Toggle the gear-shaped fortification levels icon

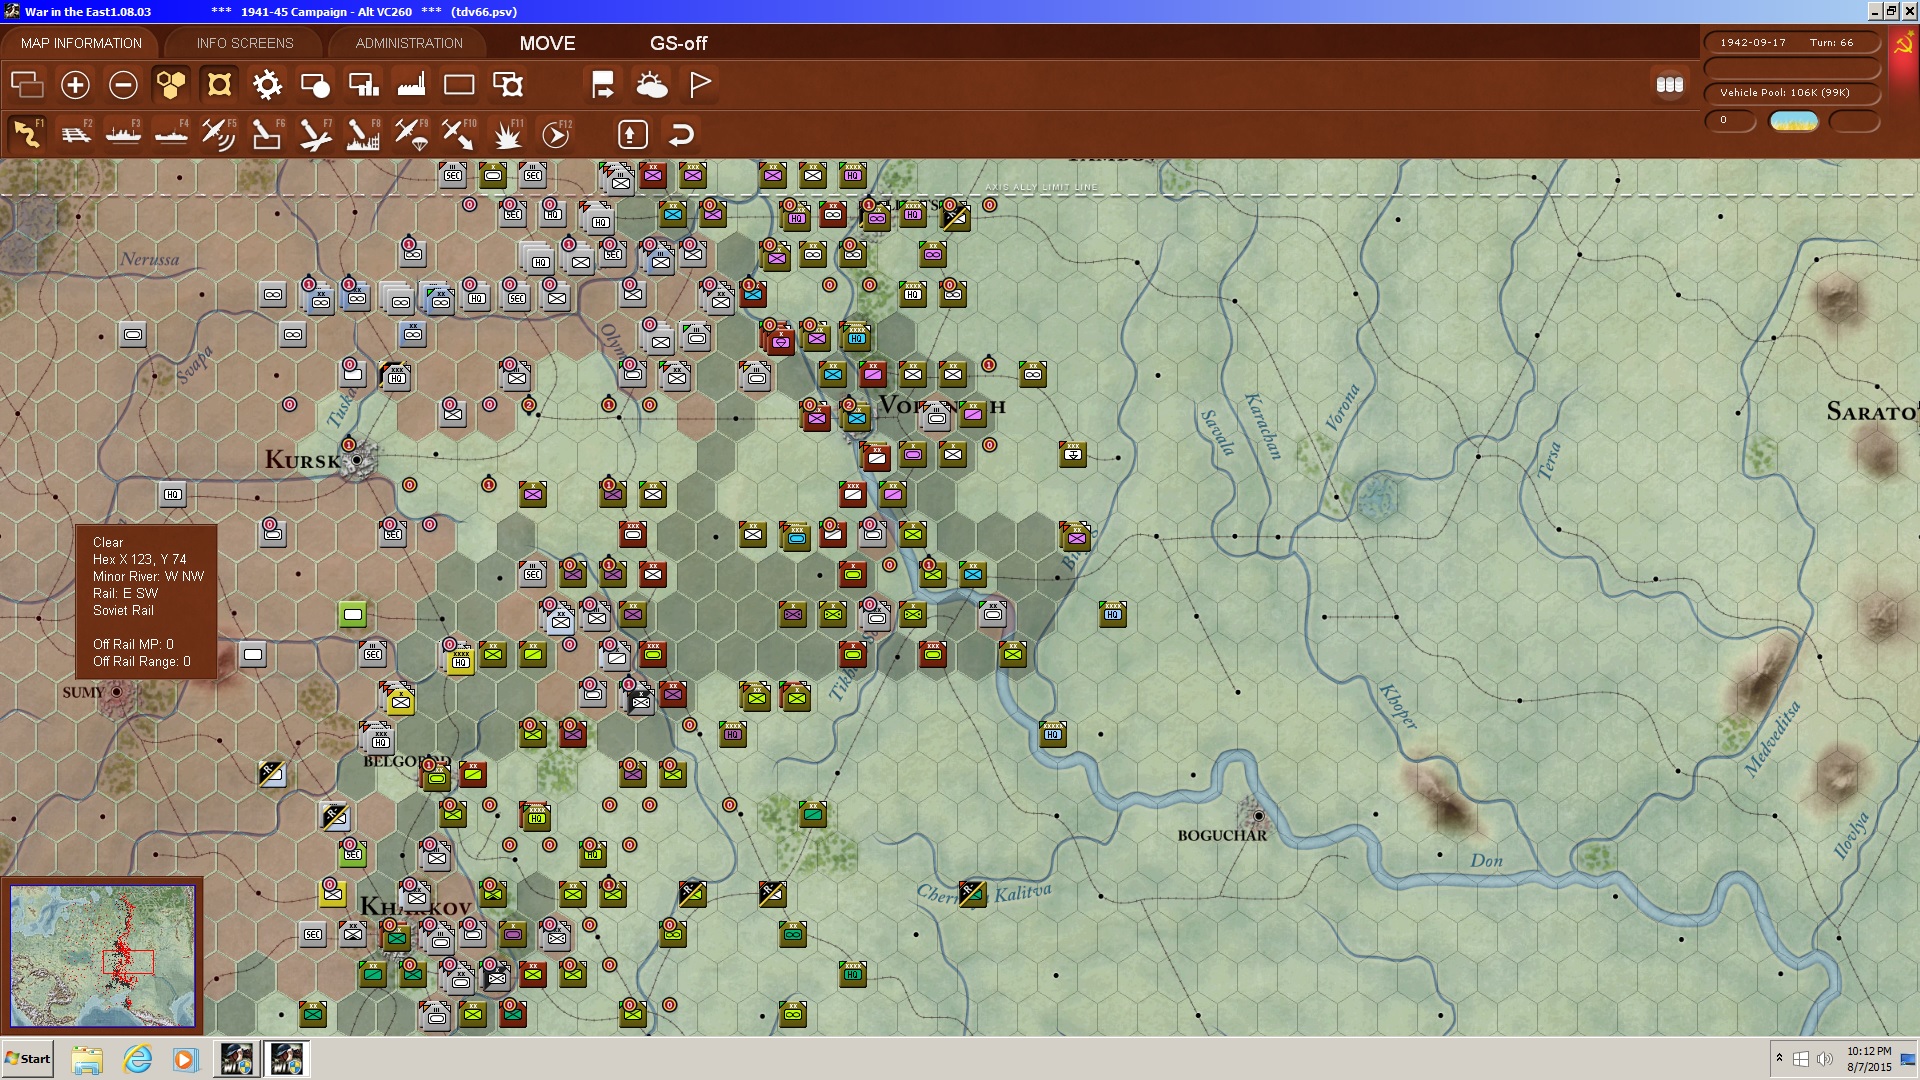click(x=267, y=85)
